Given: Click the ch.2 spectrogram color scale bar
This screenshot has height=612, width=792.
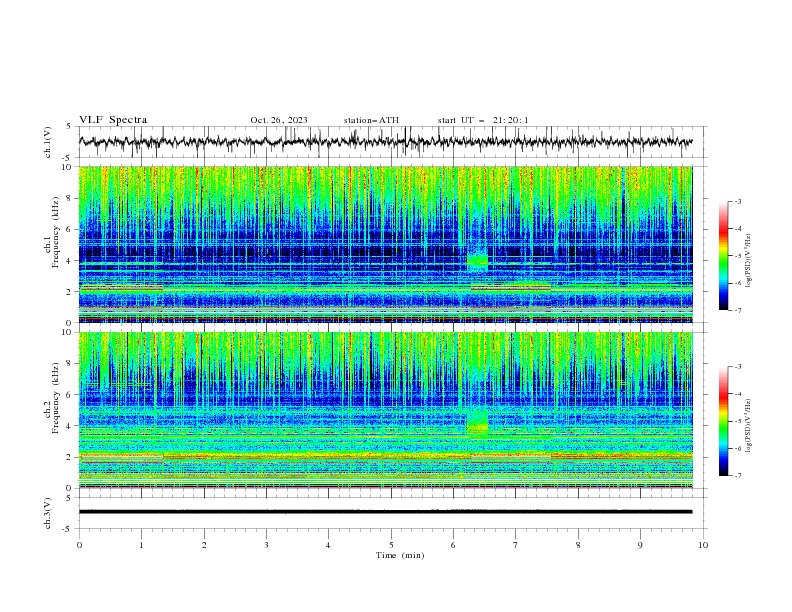Looking at the screenshot, I should [724, 421].
